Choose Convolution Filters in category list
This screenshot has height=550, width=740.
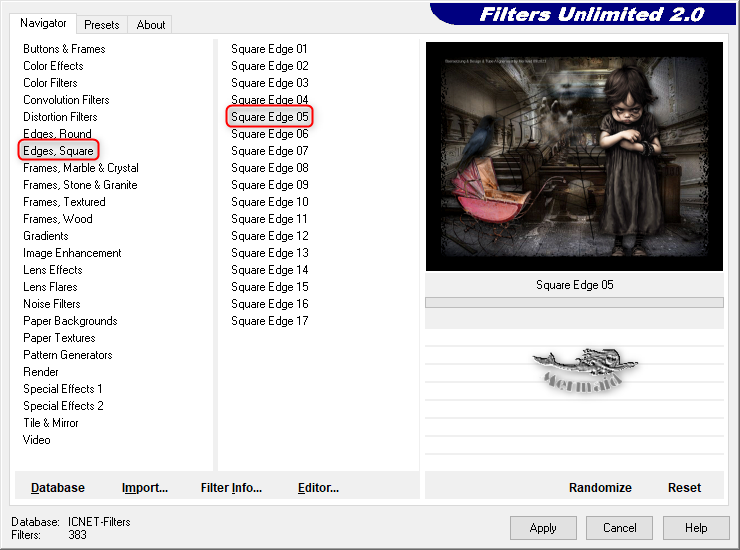pos(66,100)
